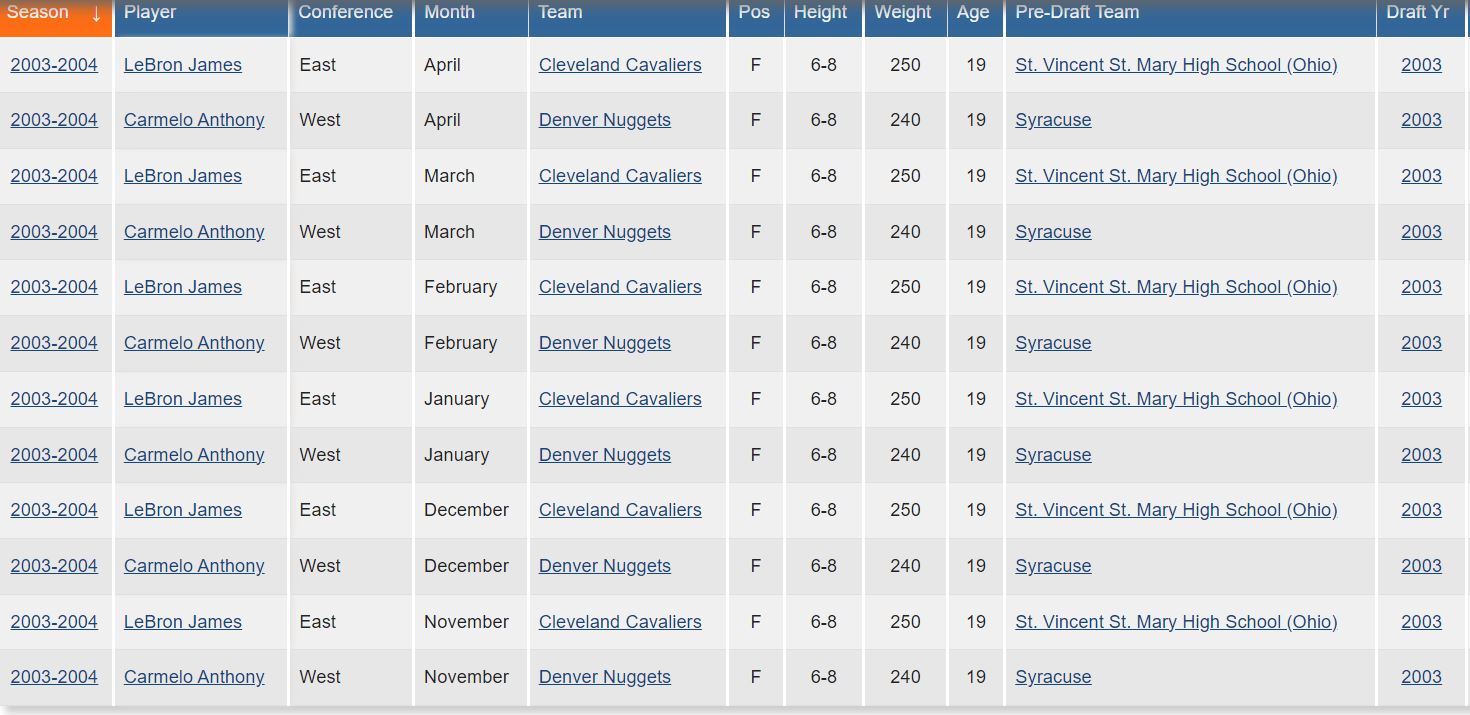Sort by the Conference column header

[x=346, y=12]
